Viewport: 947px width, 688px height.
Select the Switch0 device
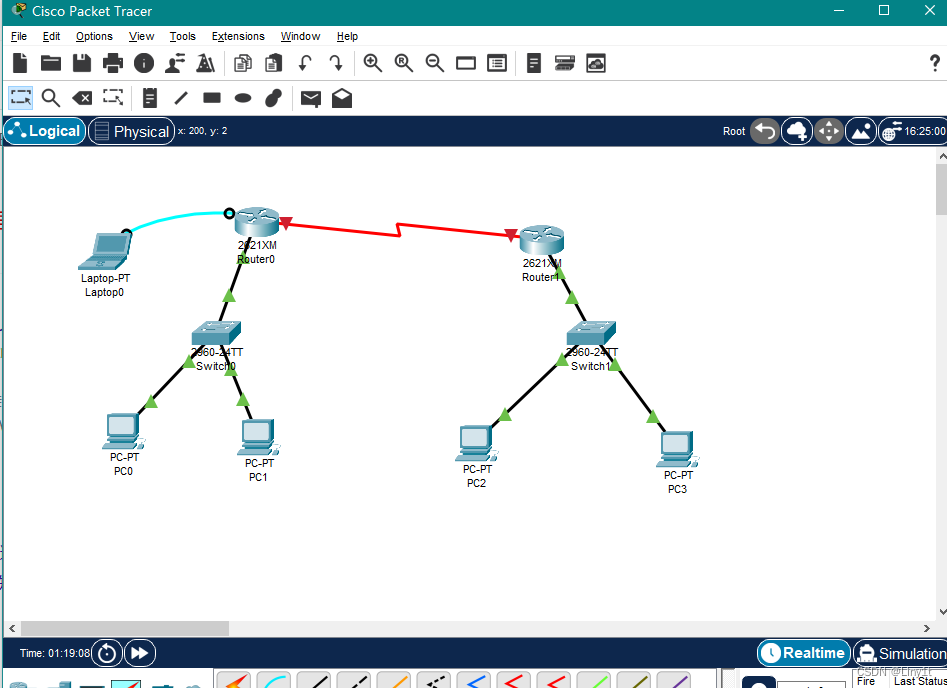[x=216, y=333]
